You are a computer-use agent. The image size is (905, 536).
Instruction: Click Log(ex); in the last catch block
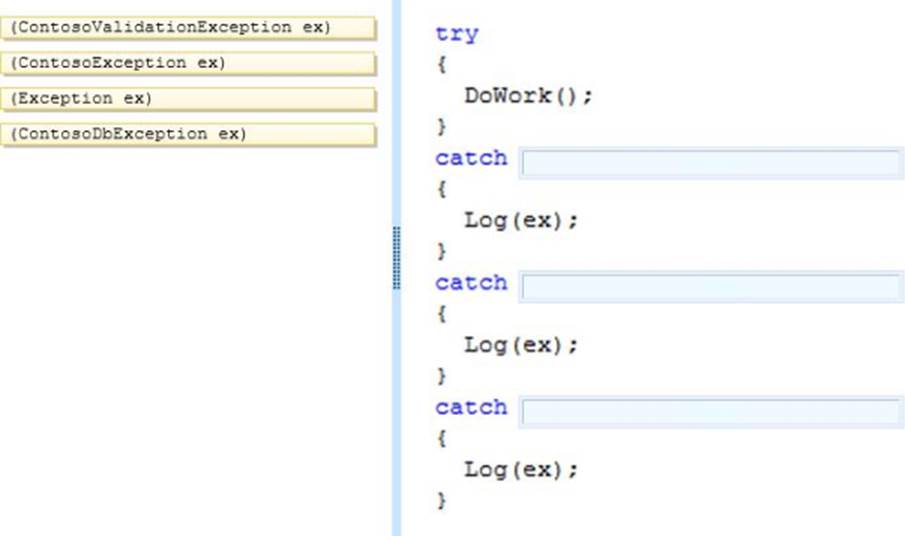click(520, 469)
